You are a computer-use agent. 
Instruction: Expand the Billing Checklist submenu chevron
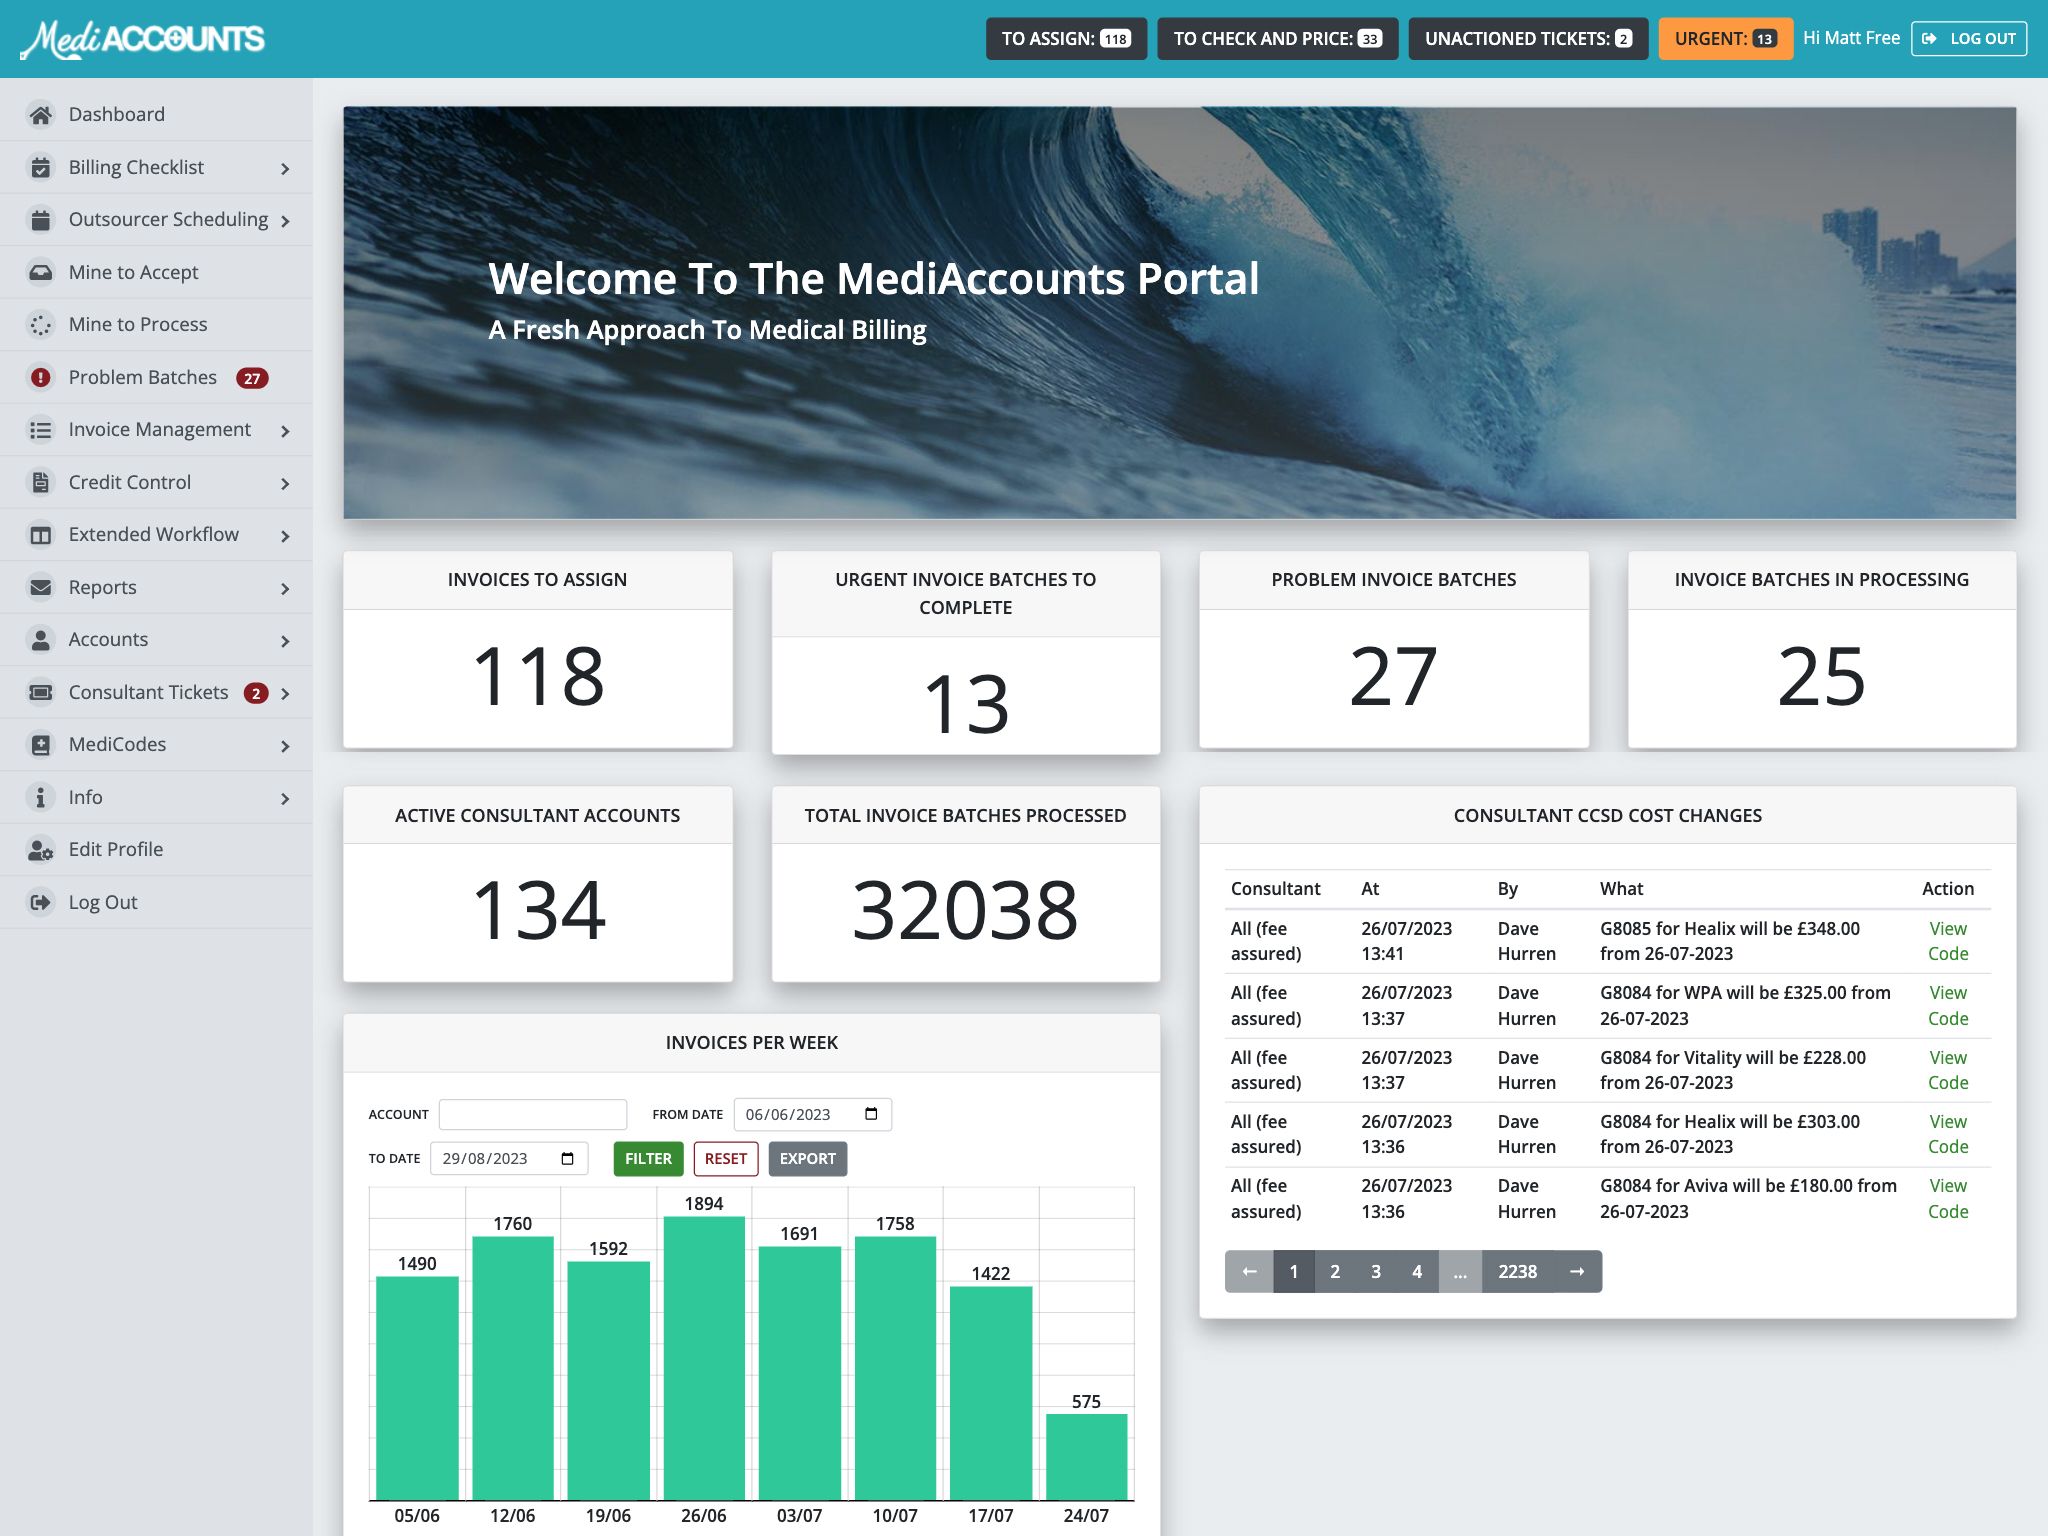[x=285, y=169]
